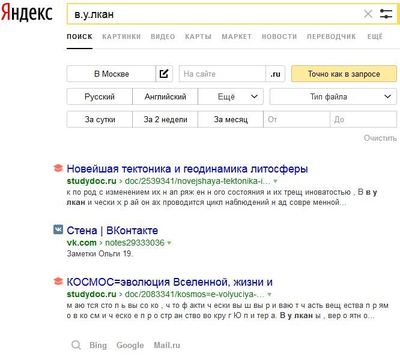Open the Ещё services tab
Viewport: 400px width, 363px height.
(x=375, y=37)
